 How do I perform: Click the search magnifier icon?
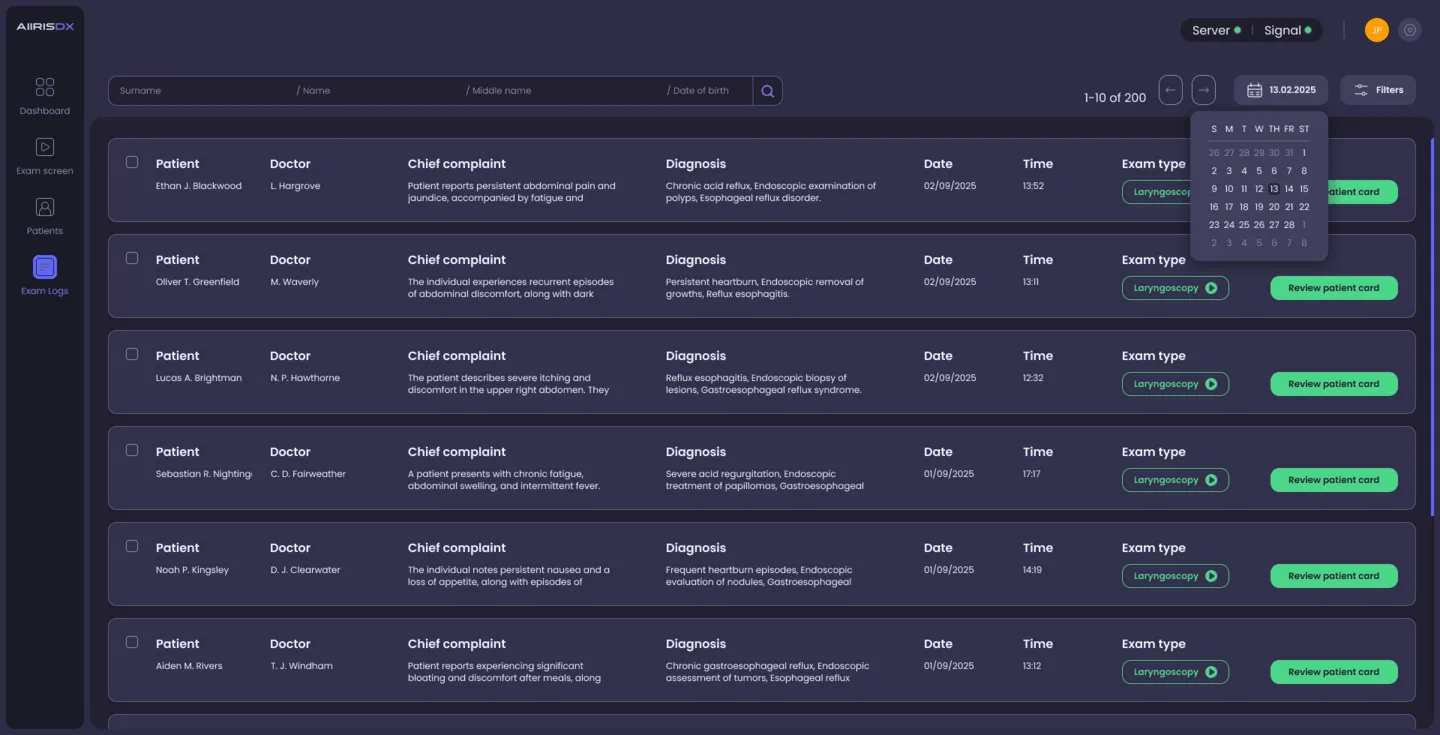click(767, 91)
